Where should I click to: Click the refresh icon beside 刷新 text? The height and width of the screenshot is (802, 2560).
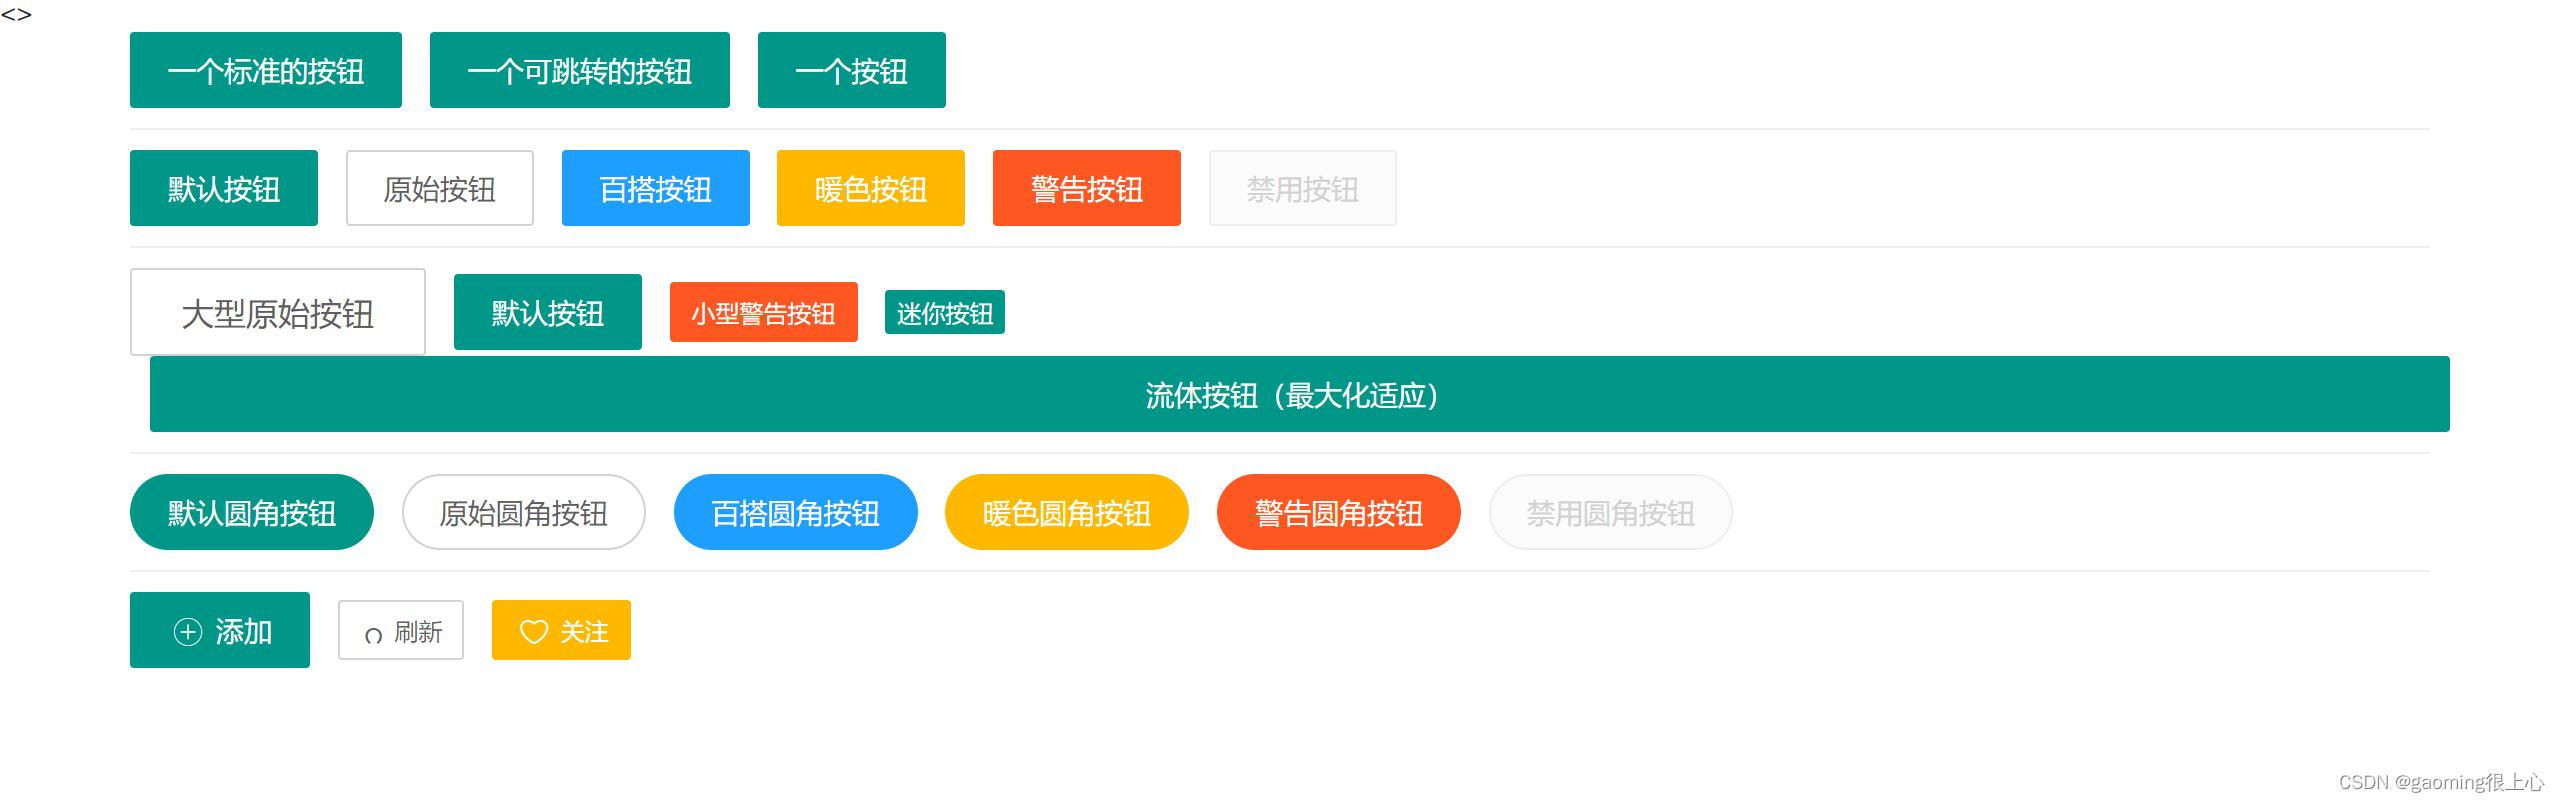[374, 630]
